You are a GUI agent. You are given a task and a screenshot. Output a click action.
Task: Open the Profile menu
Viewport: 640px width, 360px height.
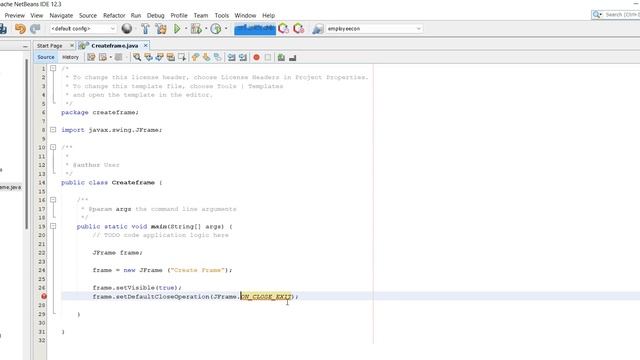coord(179,16)
